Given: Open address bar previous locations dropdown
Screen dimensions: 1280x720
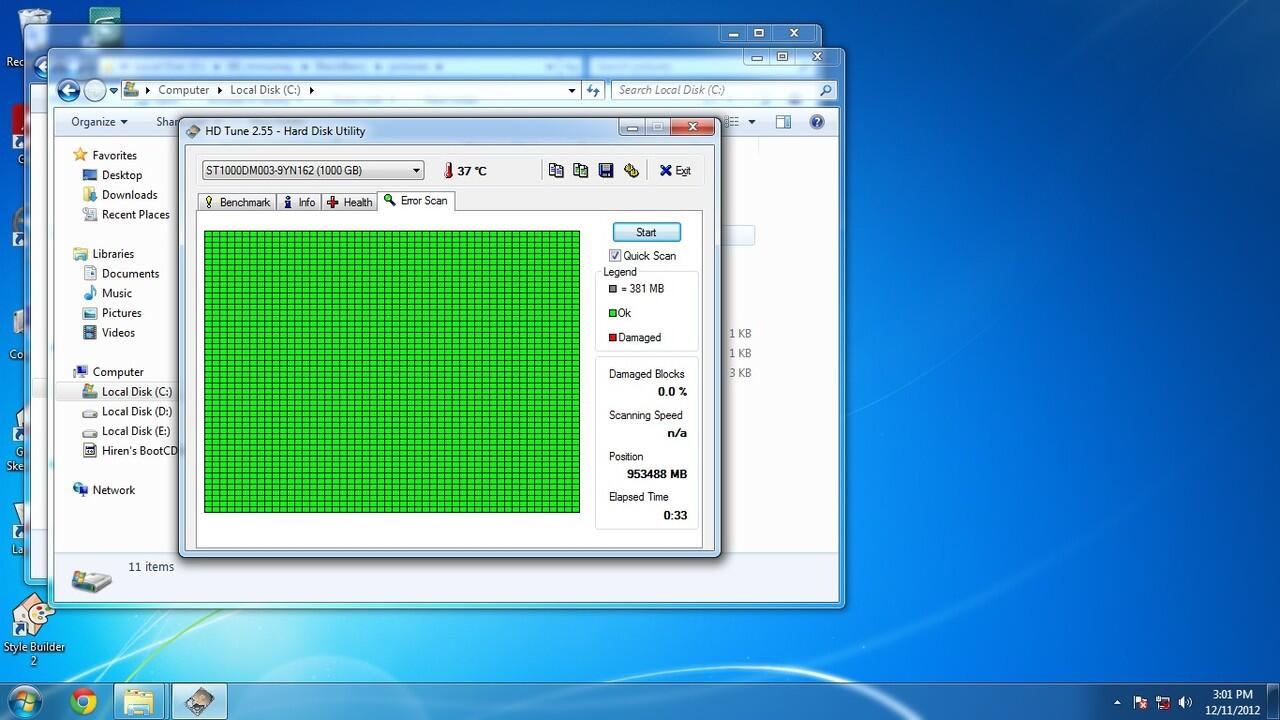Looking at the screenshot, I should pos(571,90).
